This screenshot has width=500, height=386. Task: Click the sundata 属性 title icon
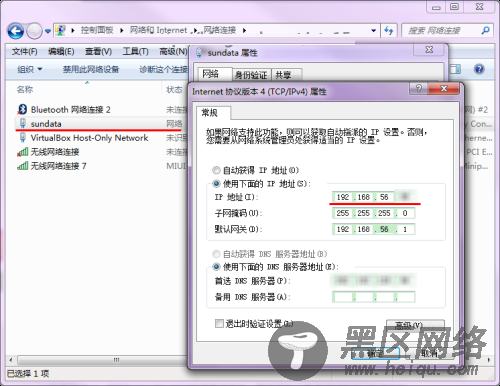point(199,52)
